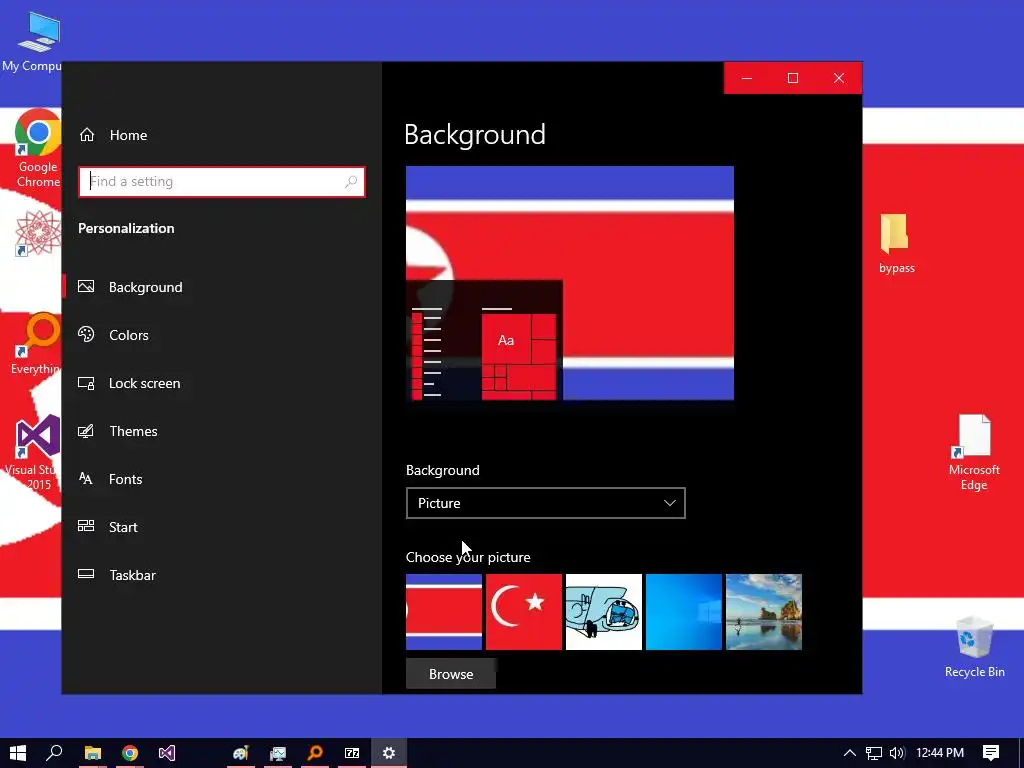
Task: Select the bypass folder on desktop
Action: (896, 243)
